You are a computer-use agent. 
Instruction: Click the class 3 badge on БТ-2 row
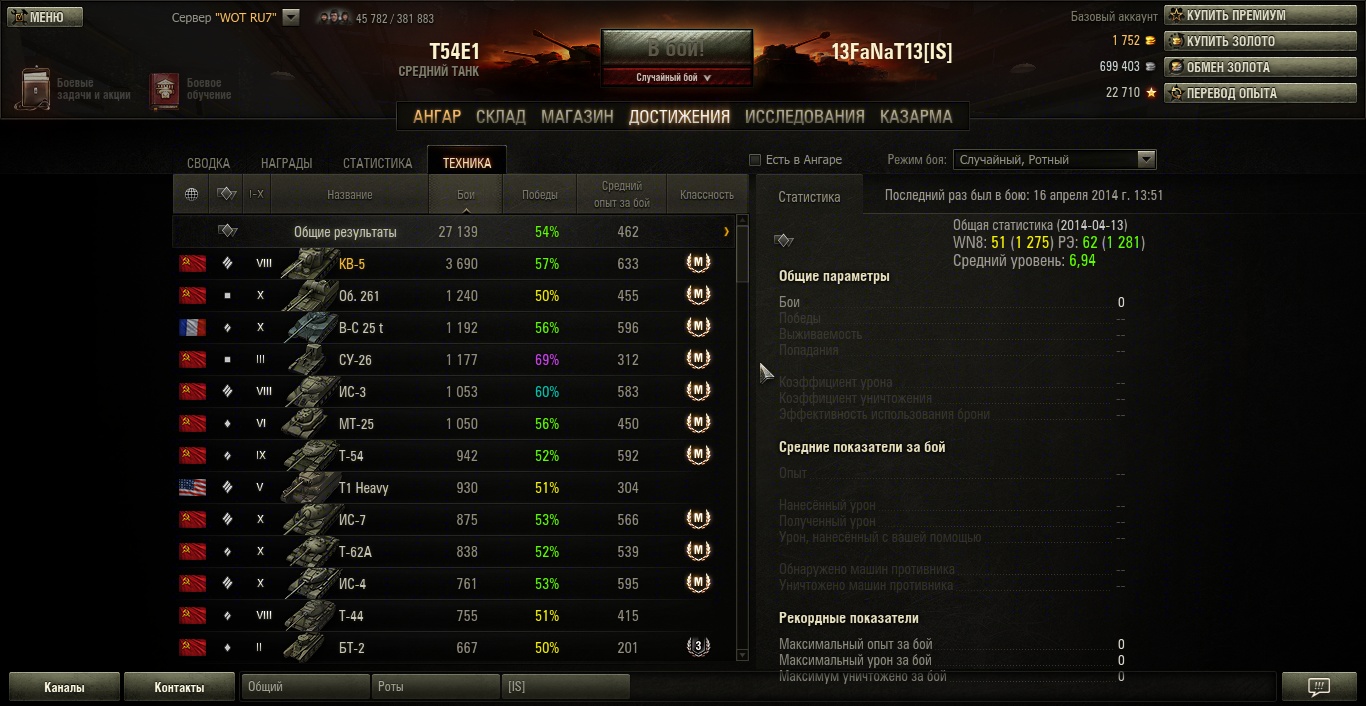[698, 647]
